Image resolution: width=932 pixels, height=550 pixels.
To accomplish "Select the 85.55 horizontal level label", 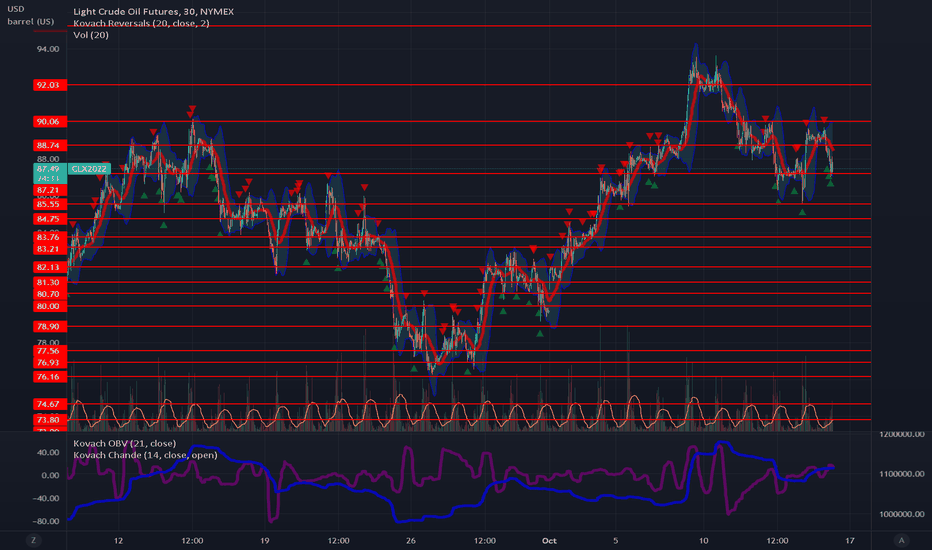I will coord(50,204).
